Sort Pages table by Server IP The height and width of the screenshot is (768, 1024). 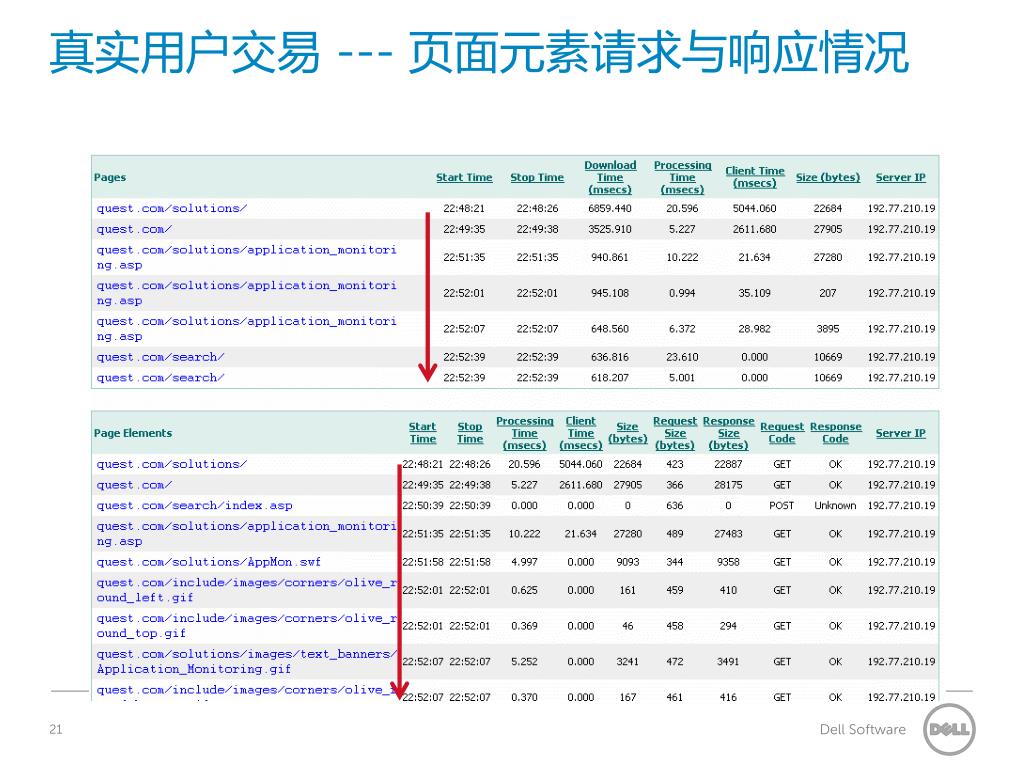pyautogui.click(x=901, y=177)
